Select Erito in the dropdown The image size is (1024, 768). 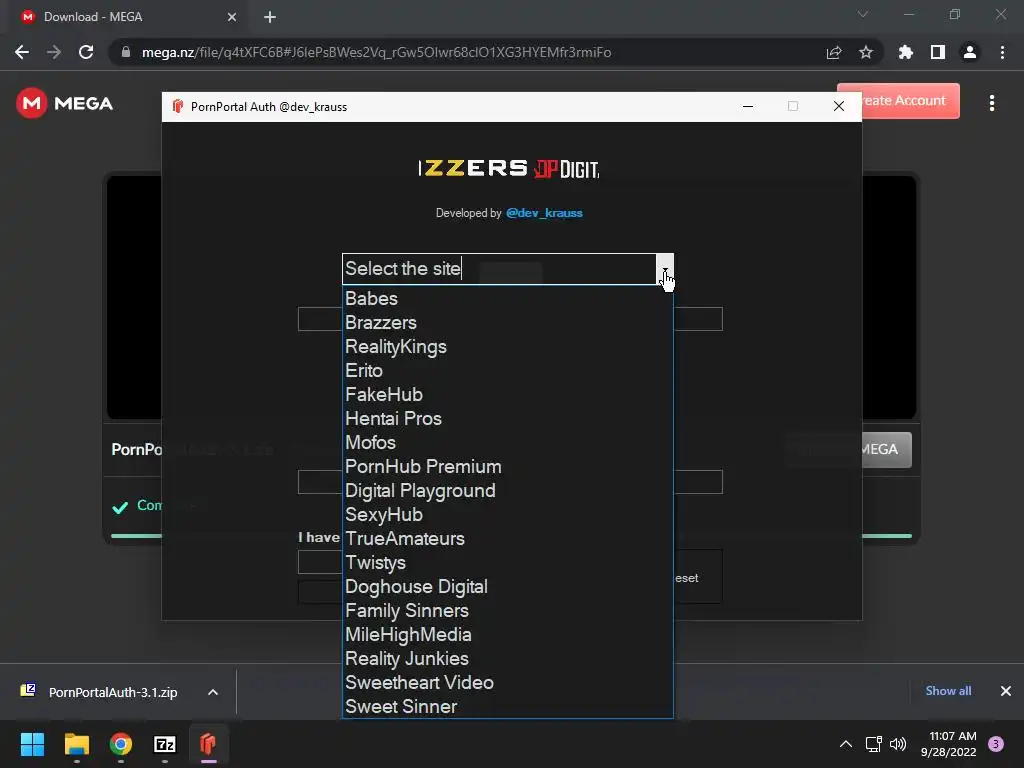click(507, 370)
